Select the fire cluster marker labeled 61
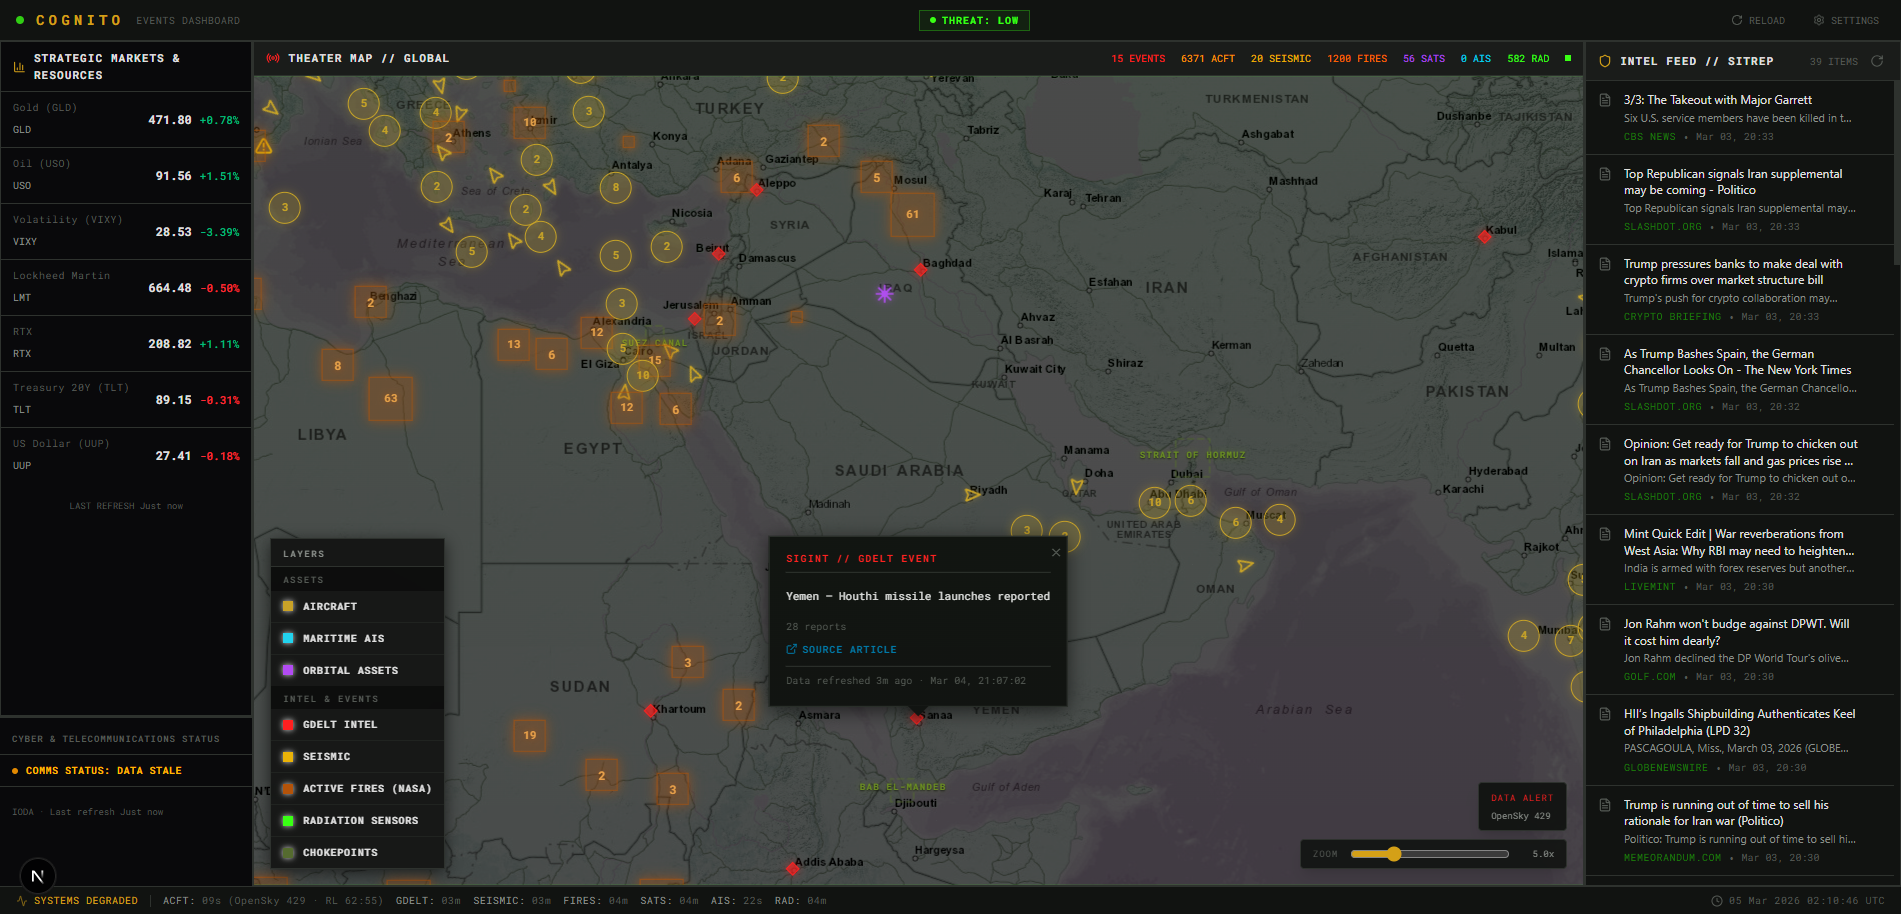 [912, 214]
